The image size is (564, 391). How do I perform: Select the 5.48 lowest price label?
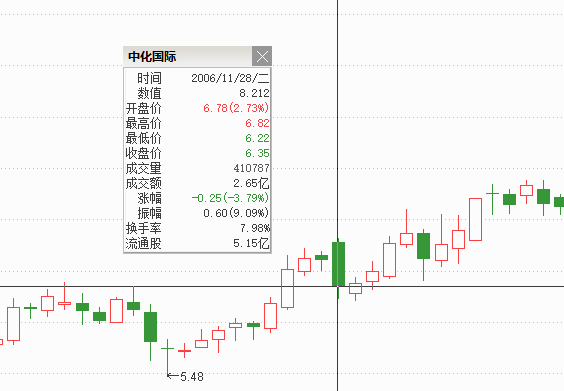click(192, 377)
